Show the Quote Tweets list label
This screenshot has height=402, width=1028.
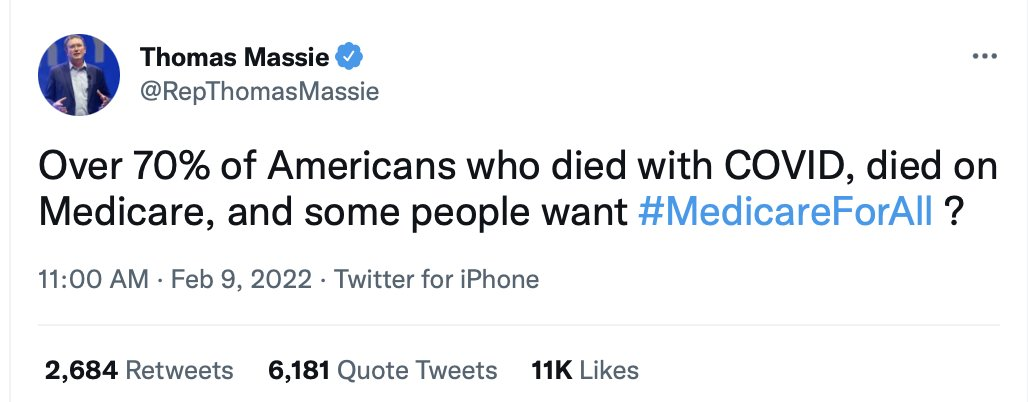tap(417, 371)
